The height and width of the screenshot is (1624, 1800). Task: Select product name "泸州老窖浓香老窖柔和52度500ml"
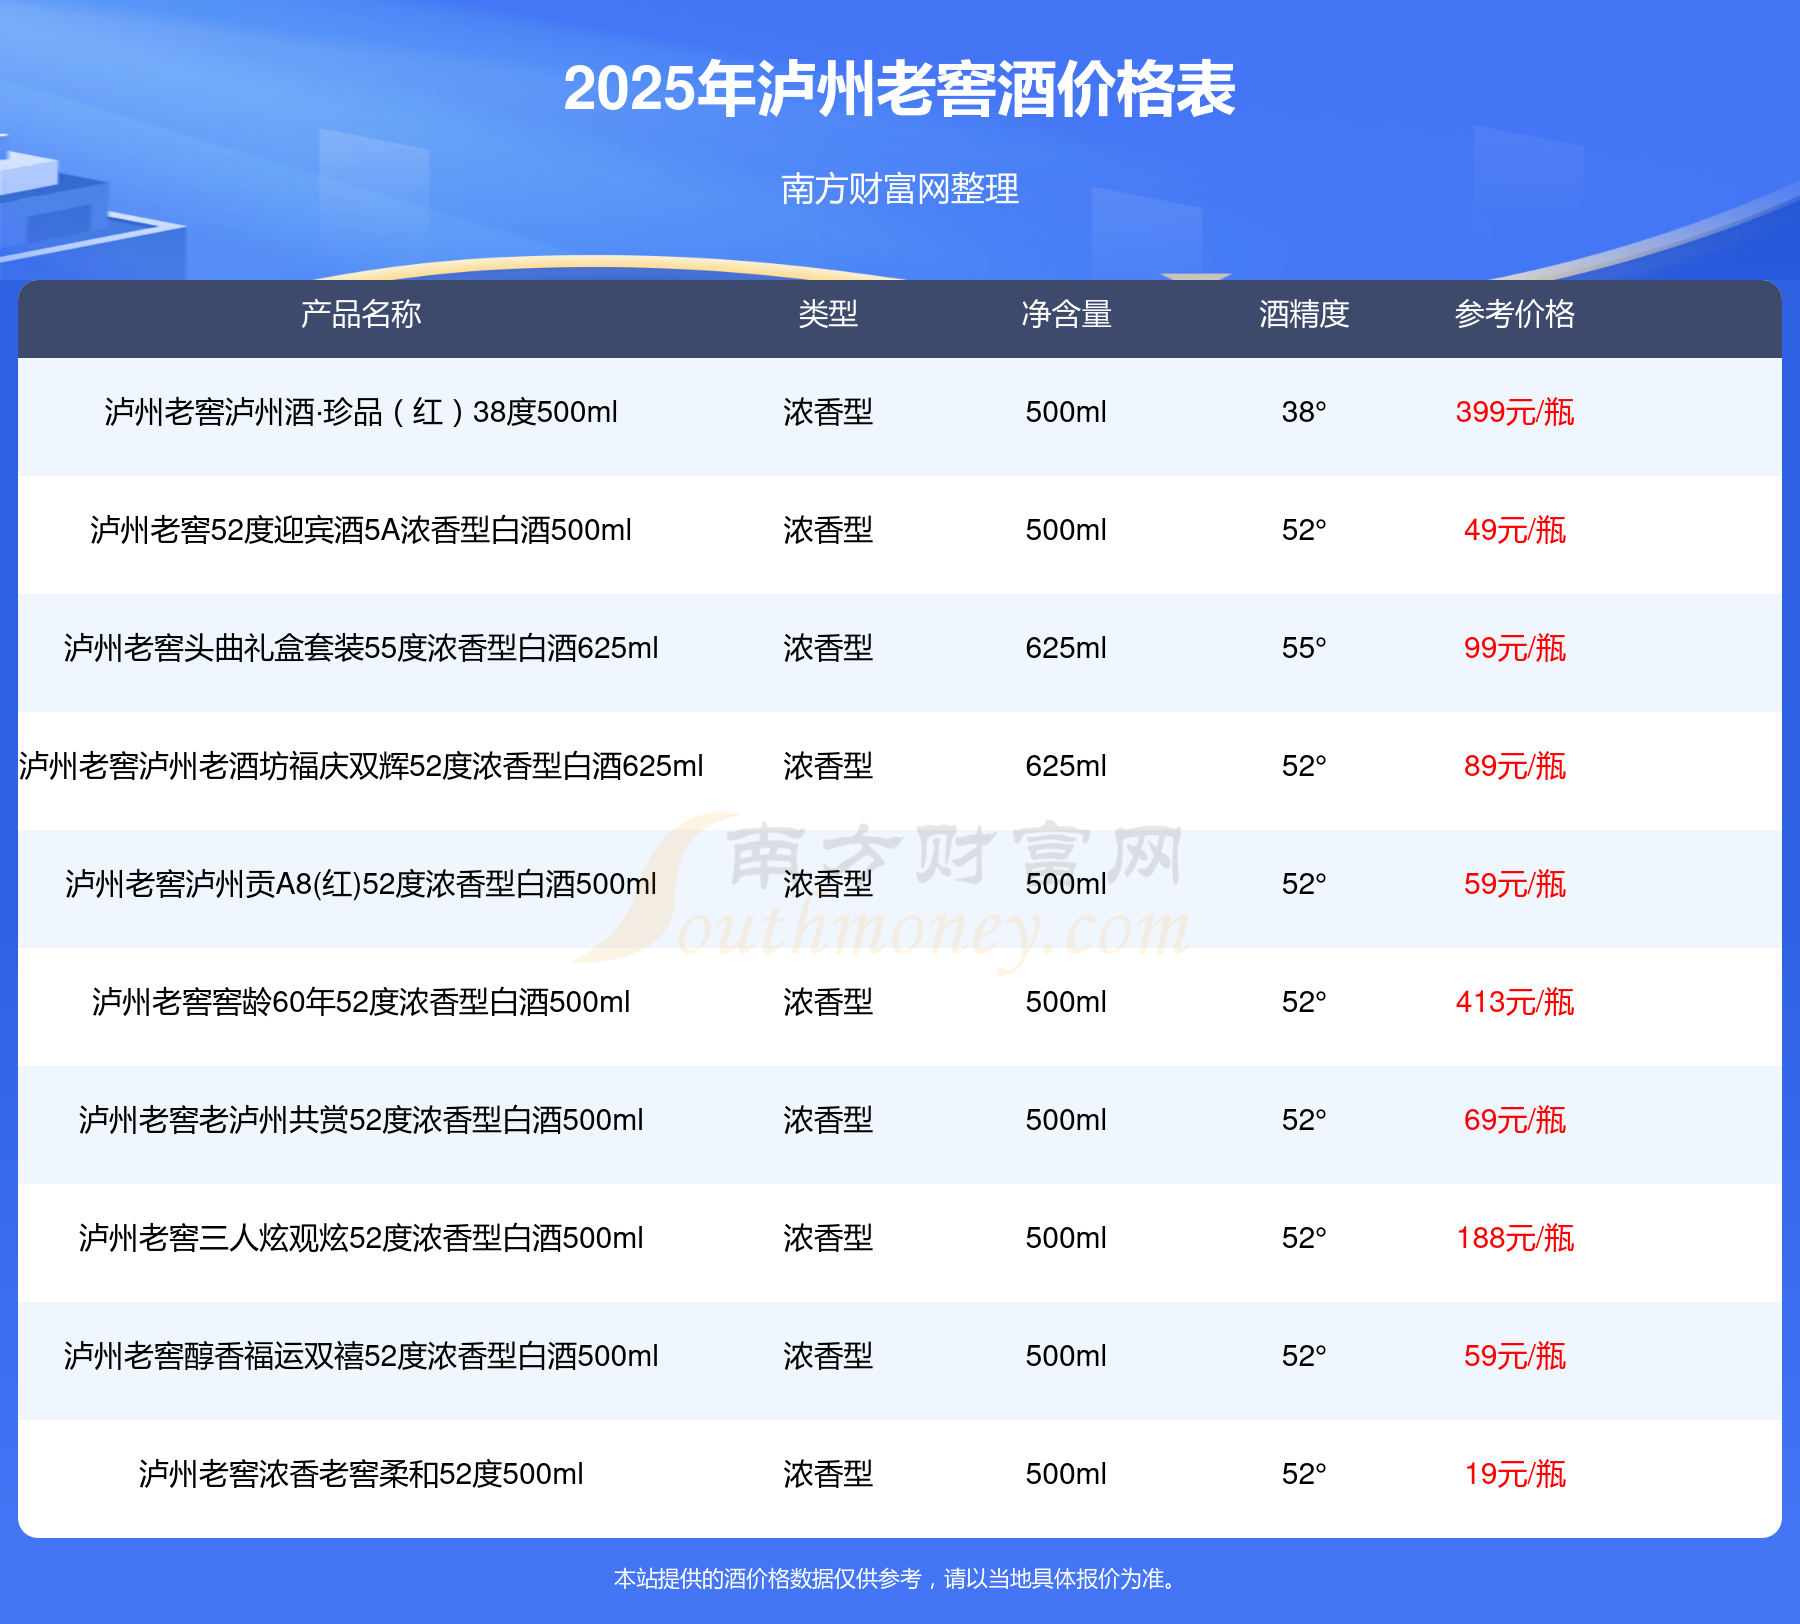click(361, 1474)
